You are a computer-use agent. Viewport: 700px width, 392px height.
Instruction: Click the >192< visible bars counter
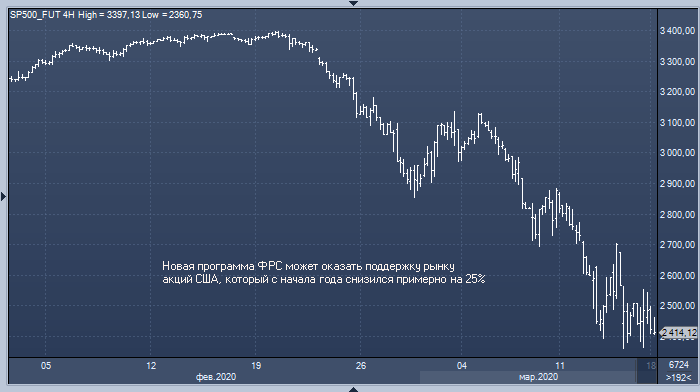pyautogui.click(x=678, y=377)
